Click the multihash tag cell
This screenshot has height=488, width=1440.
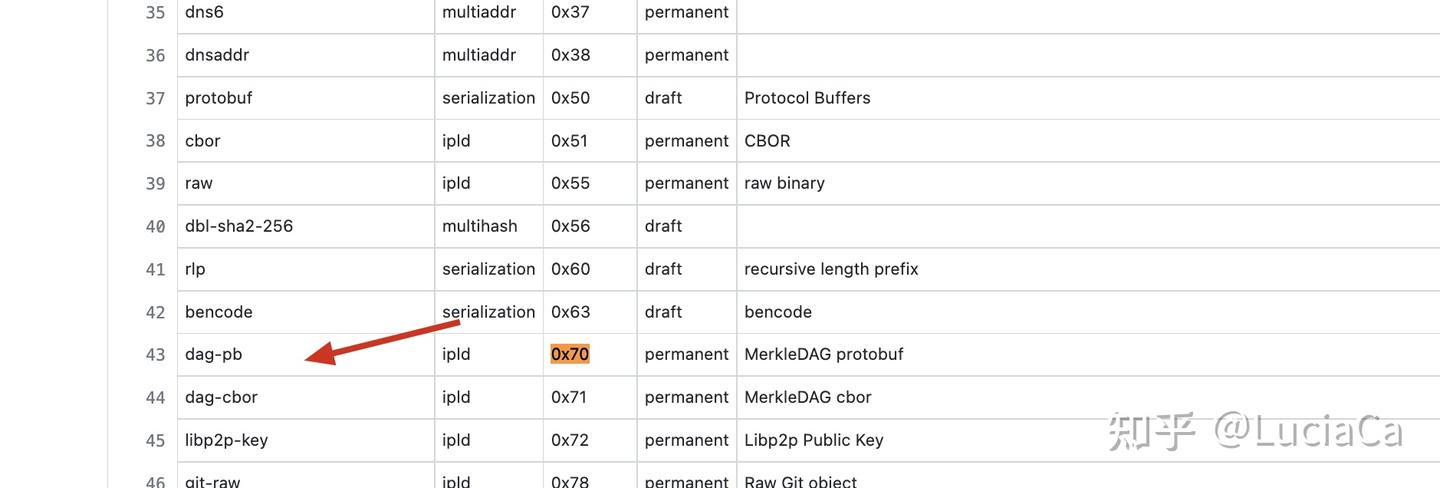(480, 226)
